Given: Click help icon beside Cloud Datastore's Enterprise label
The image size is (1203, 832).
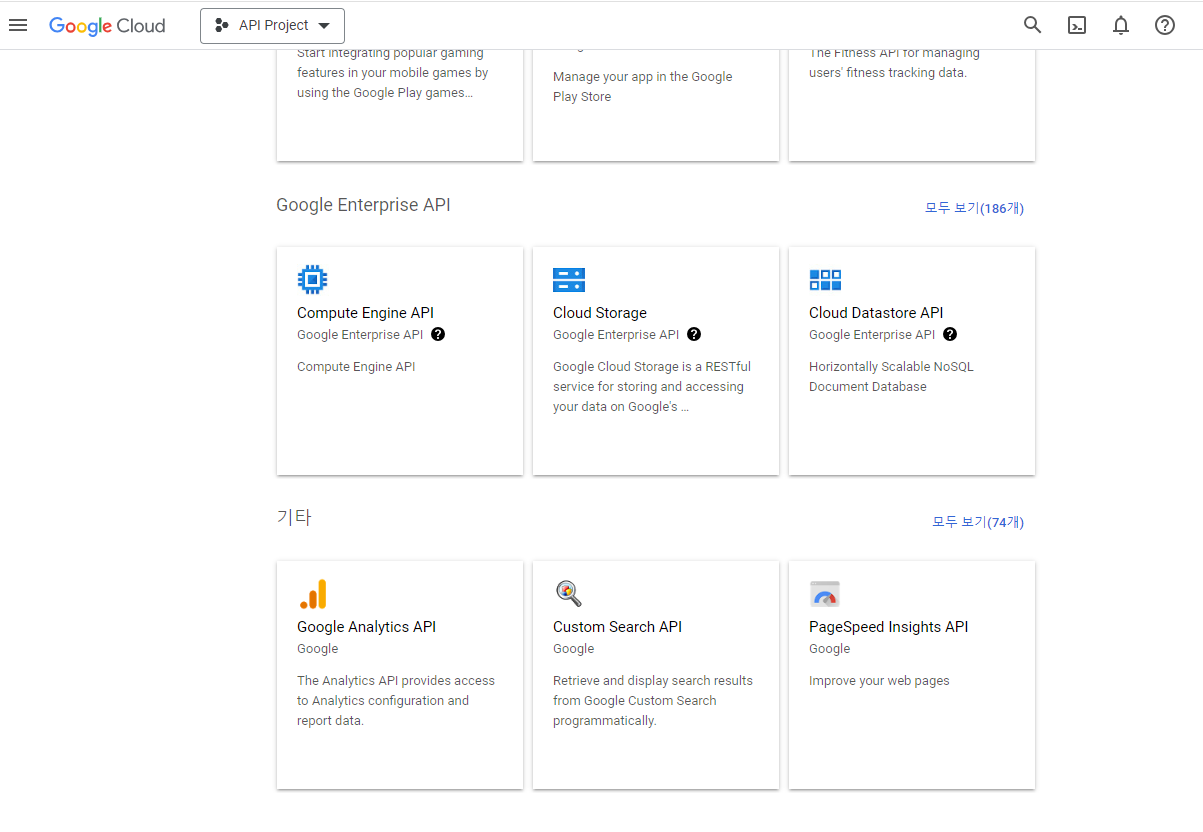Looking at the screenshot, I should 950,334.
